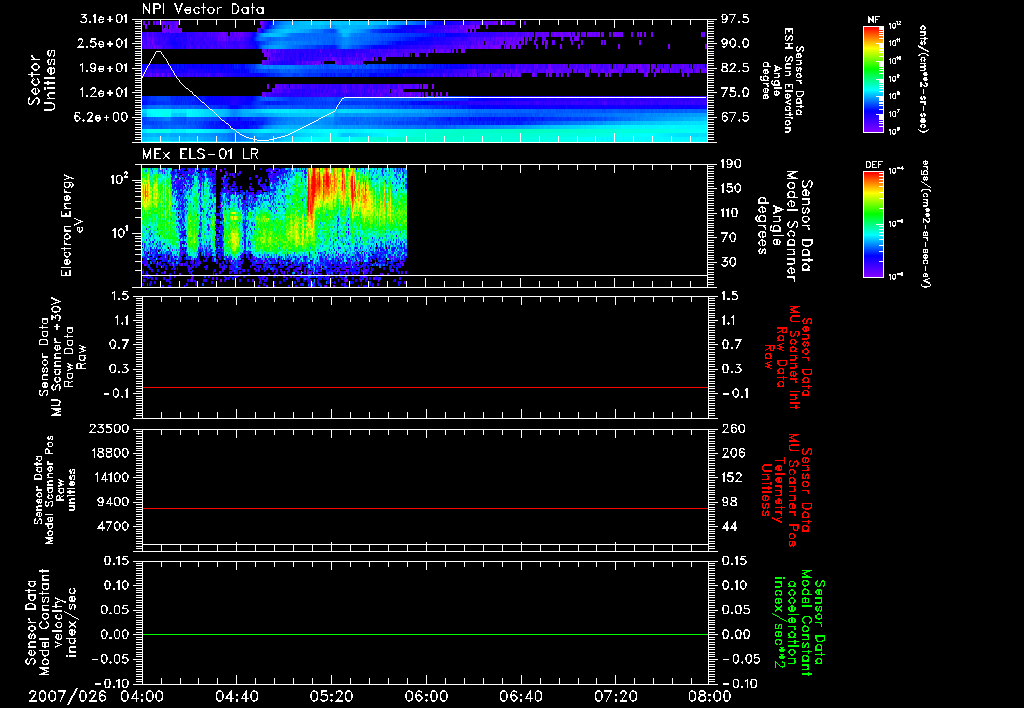Screen dimensions: 1024x708
Task: Click the 06:40 time axis label
Action: pos(520,697)
